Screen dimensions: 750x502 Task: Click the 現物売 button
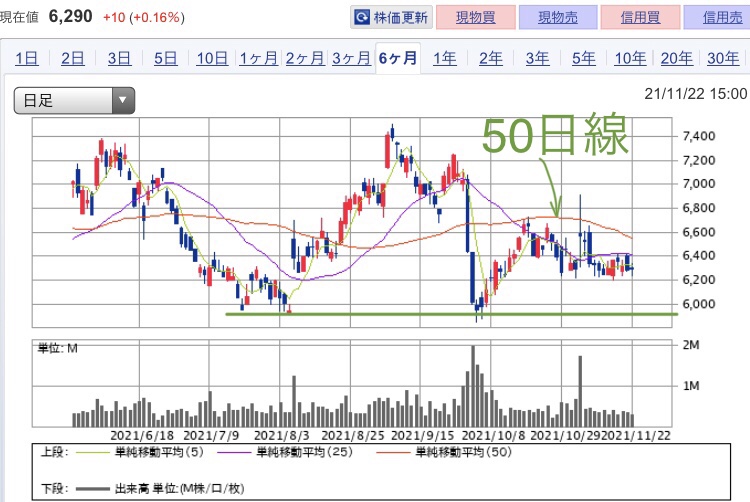(x=558, y=18)
